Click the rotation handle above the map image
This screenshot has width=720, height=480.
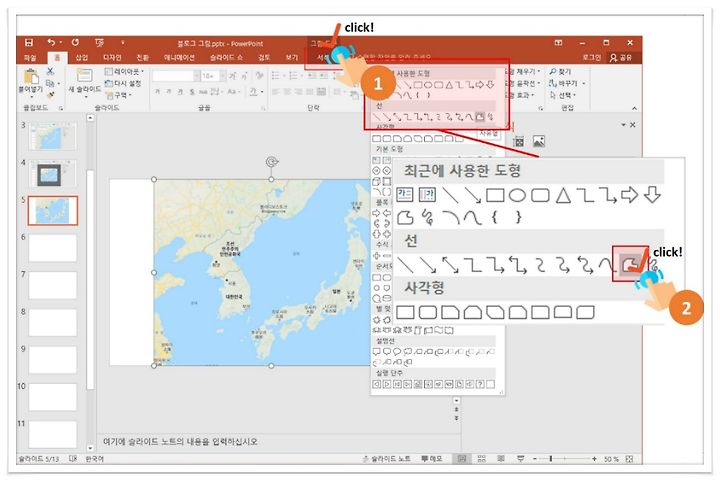(272, 162)
